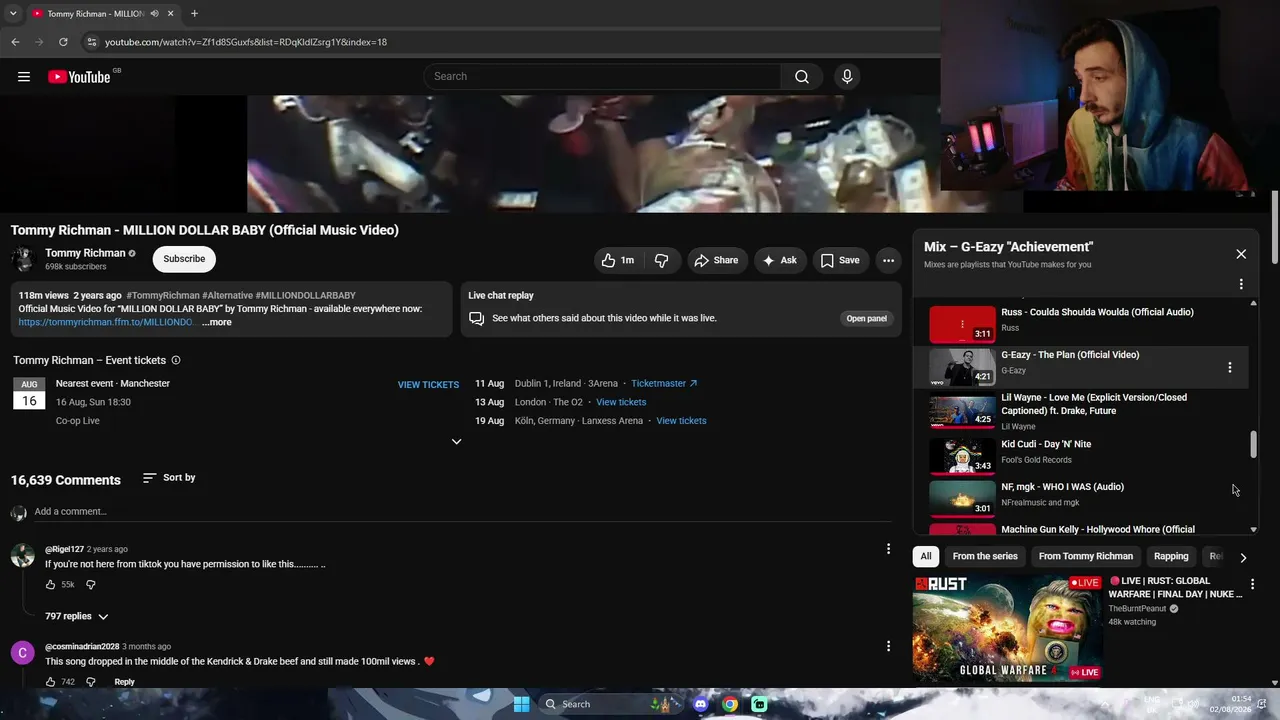
Task: Close the Tommy Richman browser tab
Action: click(x=171, y=14)
